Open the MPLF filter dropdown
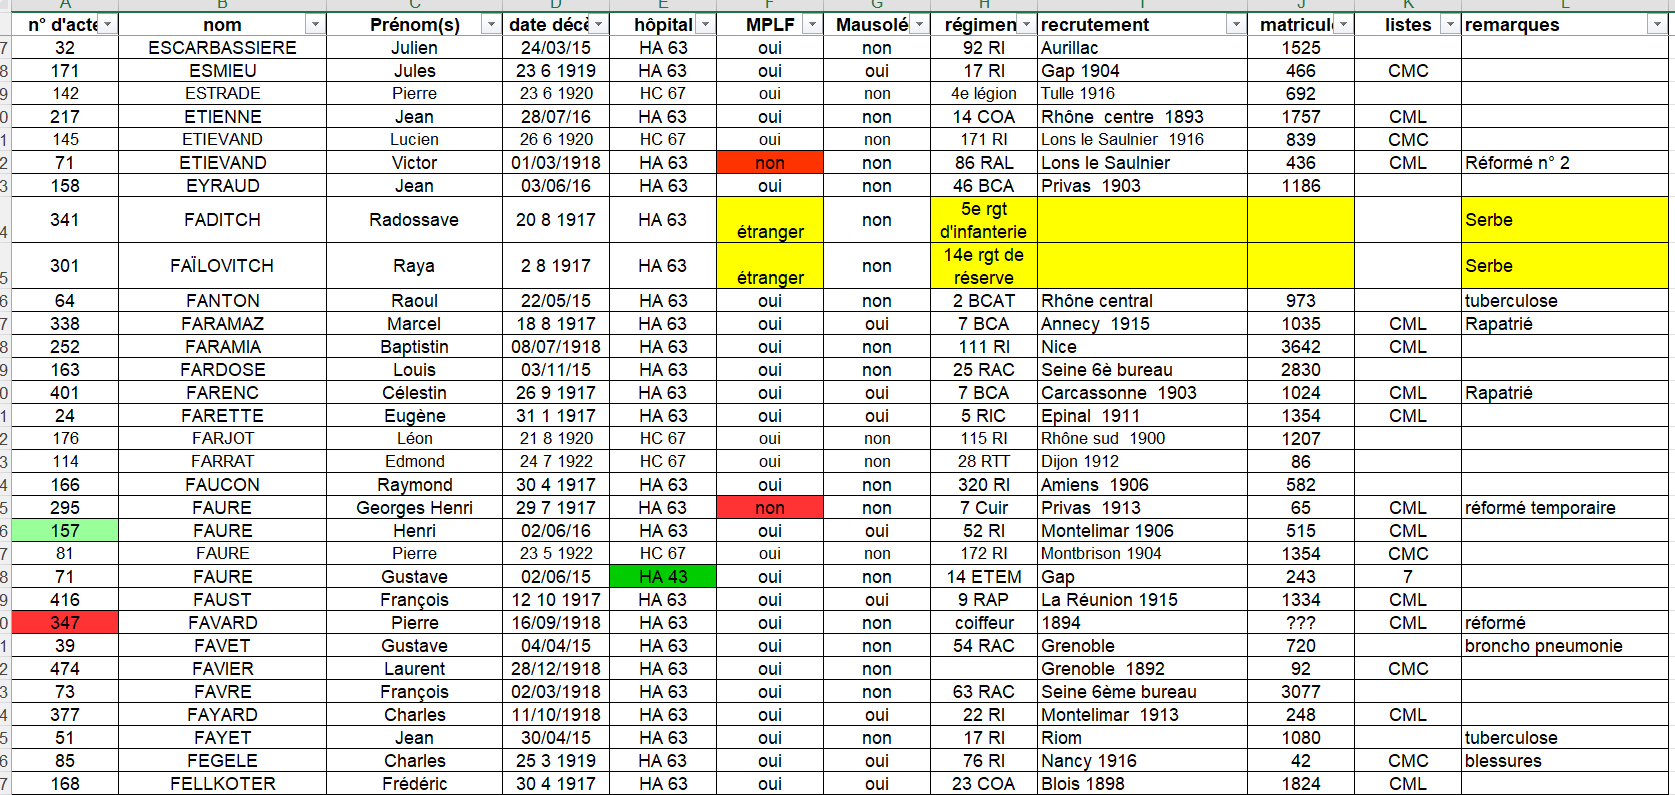The height and width of the screenshot is (795, 1675). (x=812, y=25)
